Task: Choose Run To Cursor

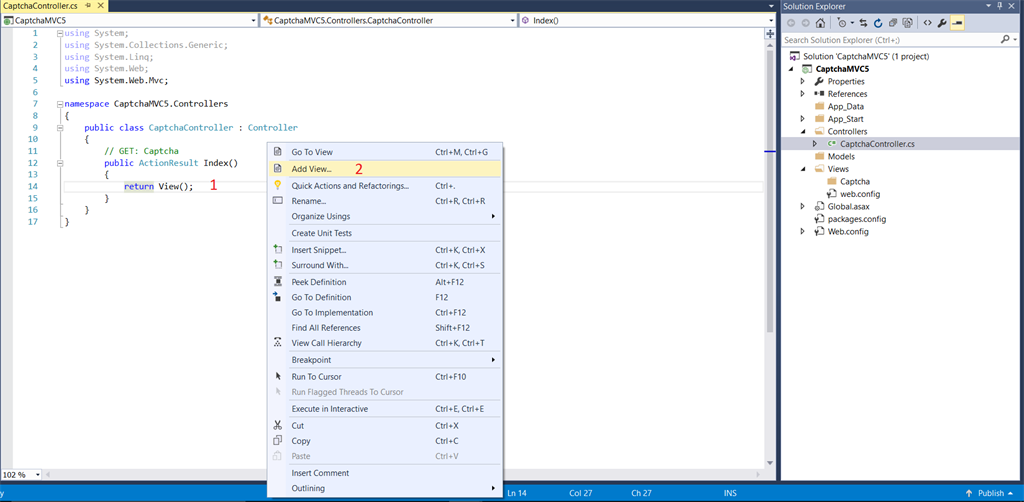Action: tap(385, 377)
